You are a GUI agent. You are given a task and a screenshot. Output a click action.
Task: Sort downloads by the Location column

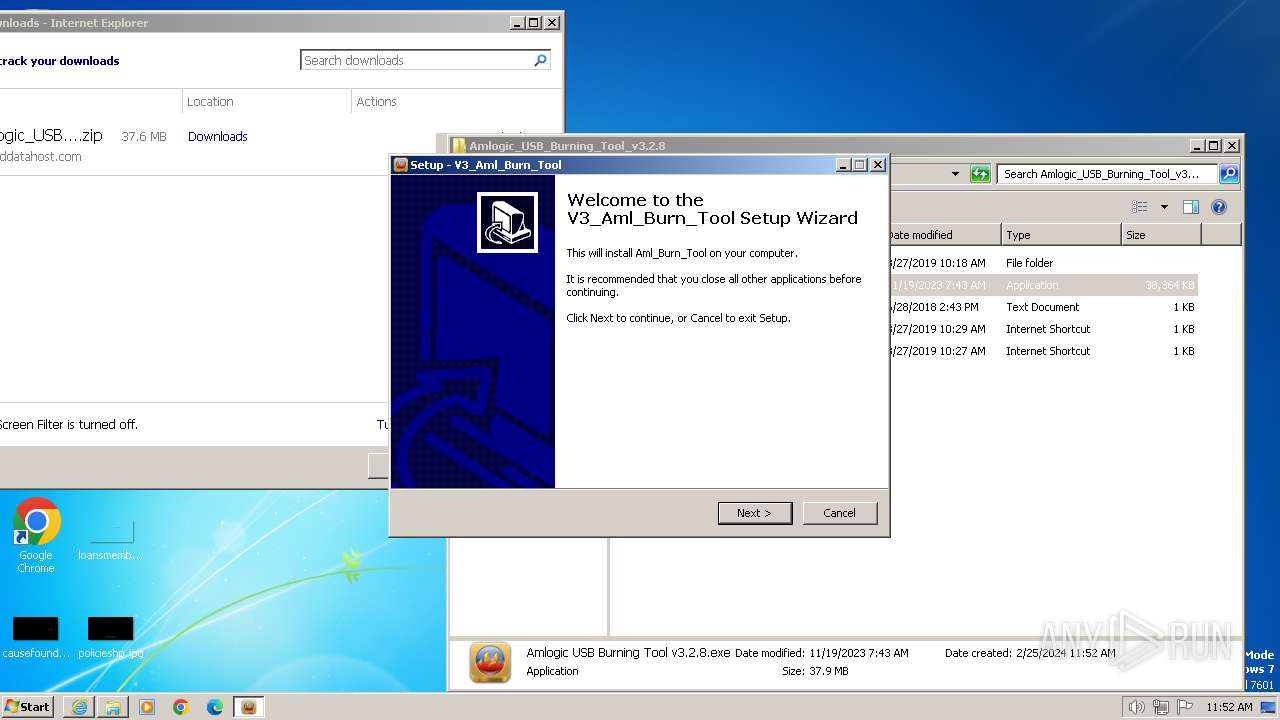click(x=210, y=101)
